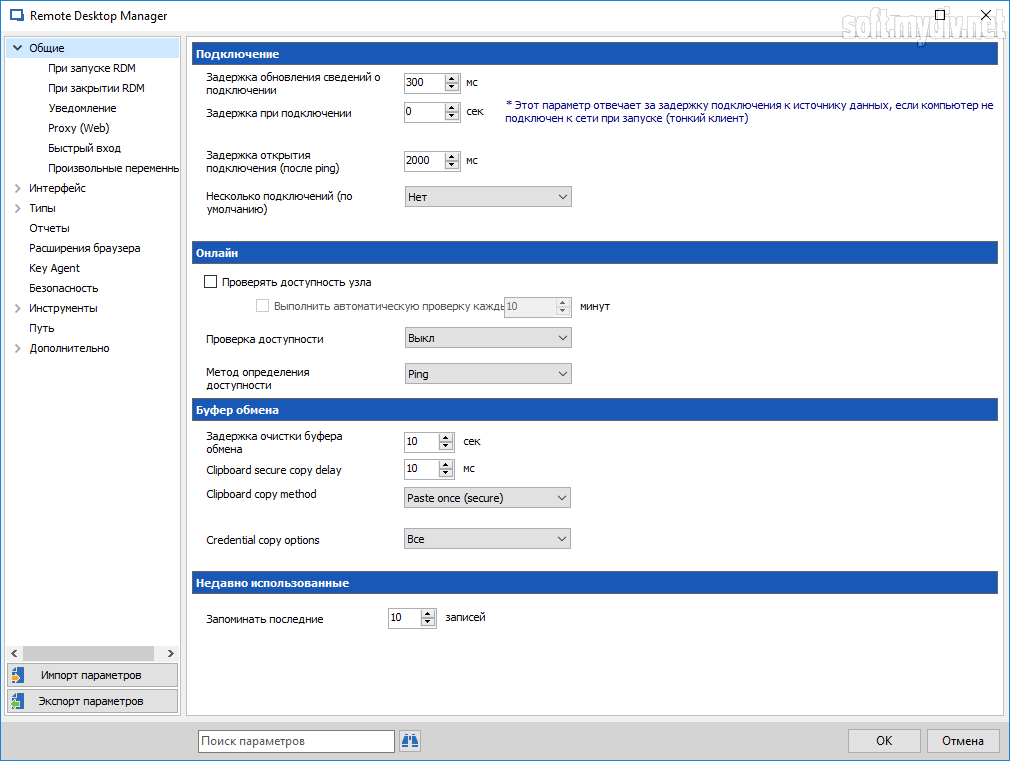Decrease the Clipboard secure copy delay value
This screenshot has height=761, width=1010.
coord(446,473)
